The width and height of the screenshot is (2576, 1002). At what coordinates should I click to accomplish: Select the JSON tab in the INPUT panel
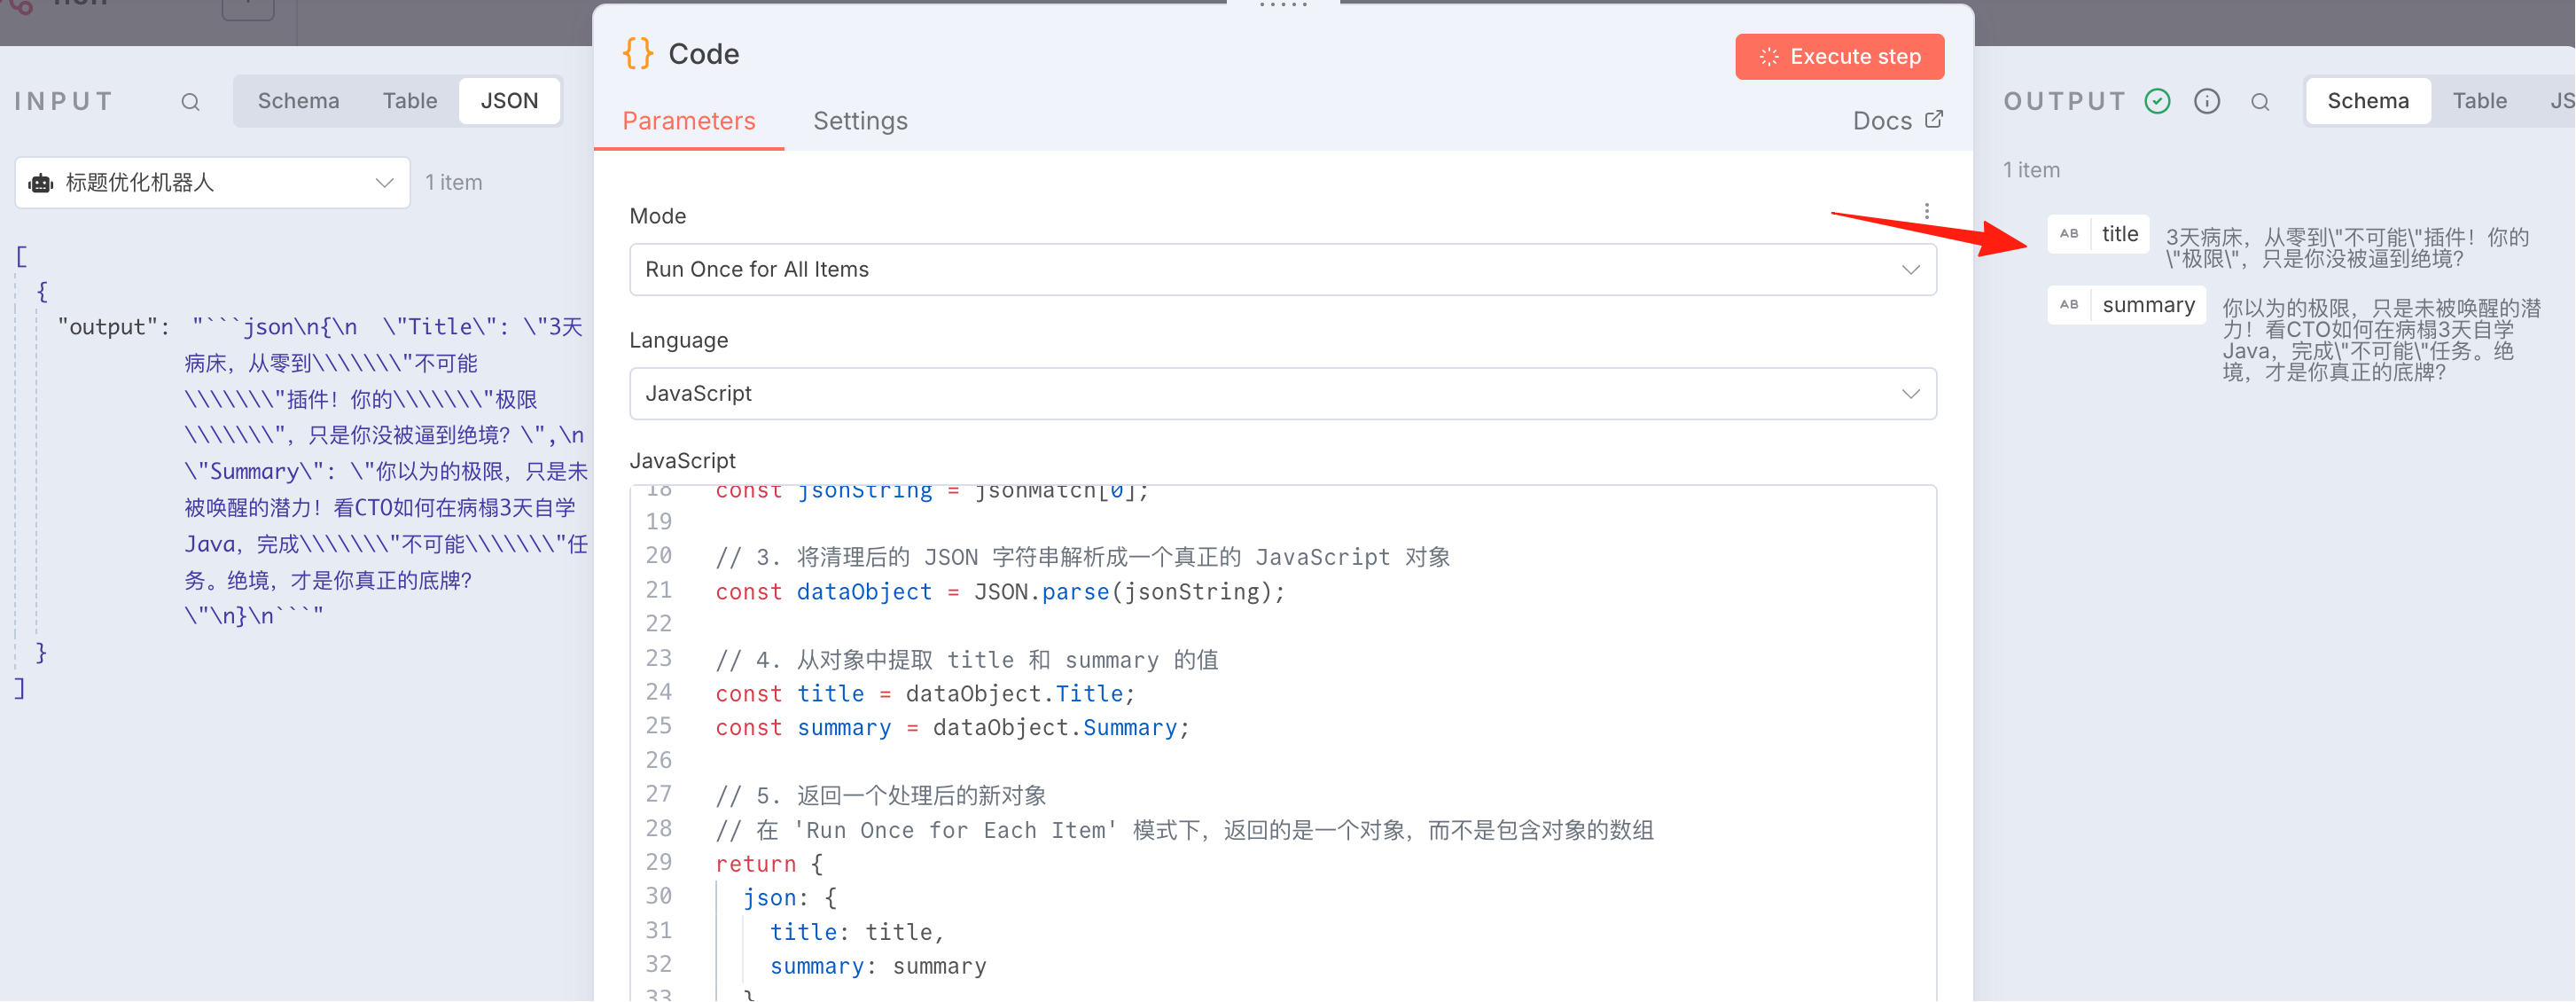click(x=509, y=101)
